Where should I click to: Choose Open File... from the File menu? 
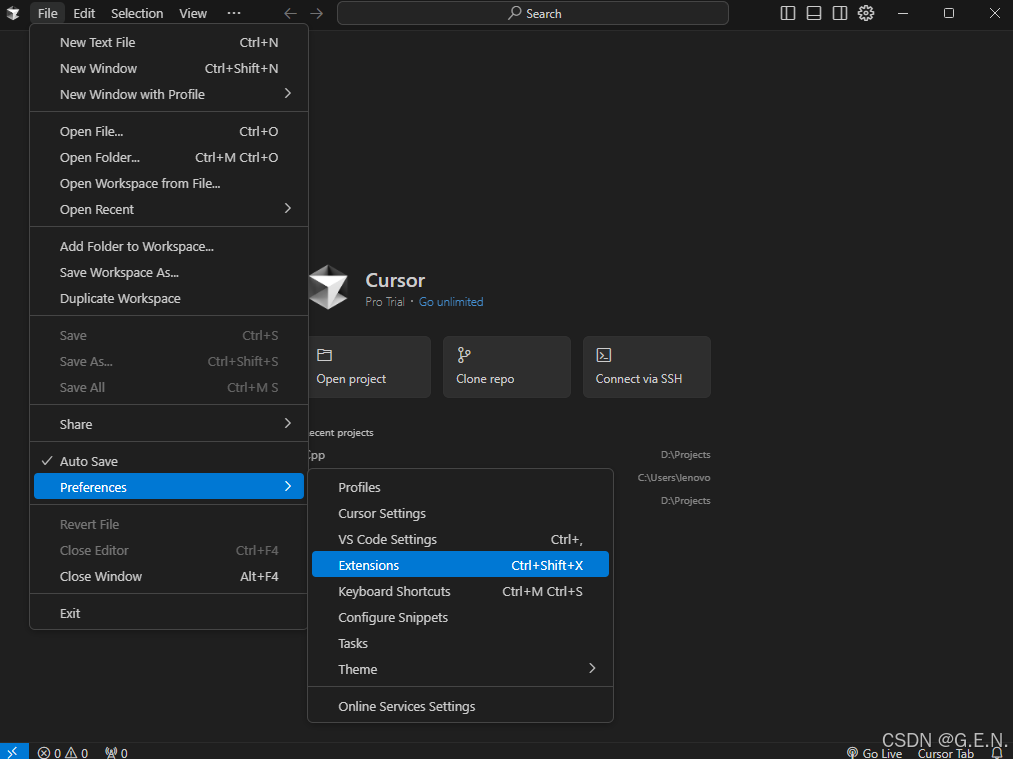[169, 131]
